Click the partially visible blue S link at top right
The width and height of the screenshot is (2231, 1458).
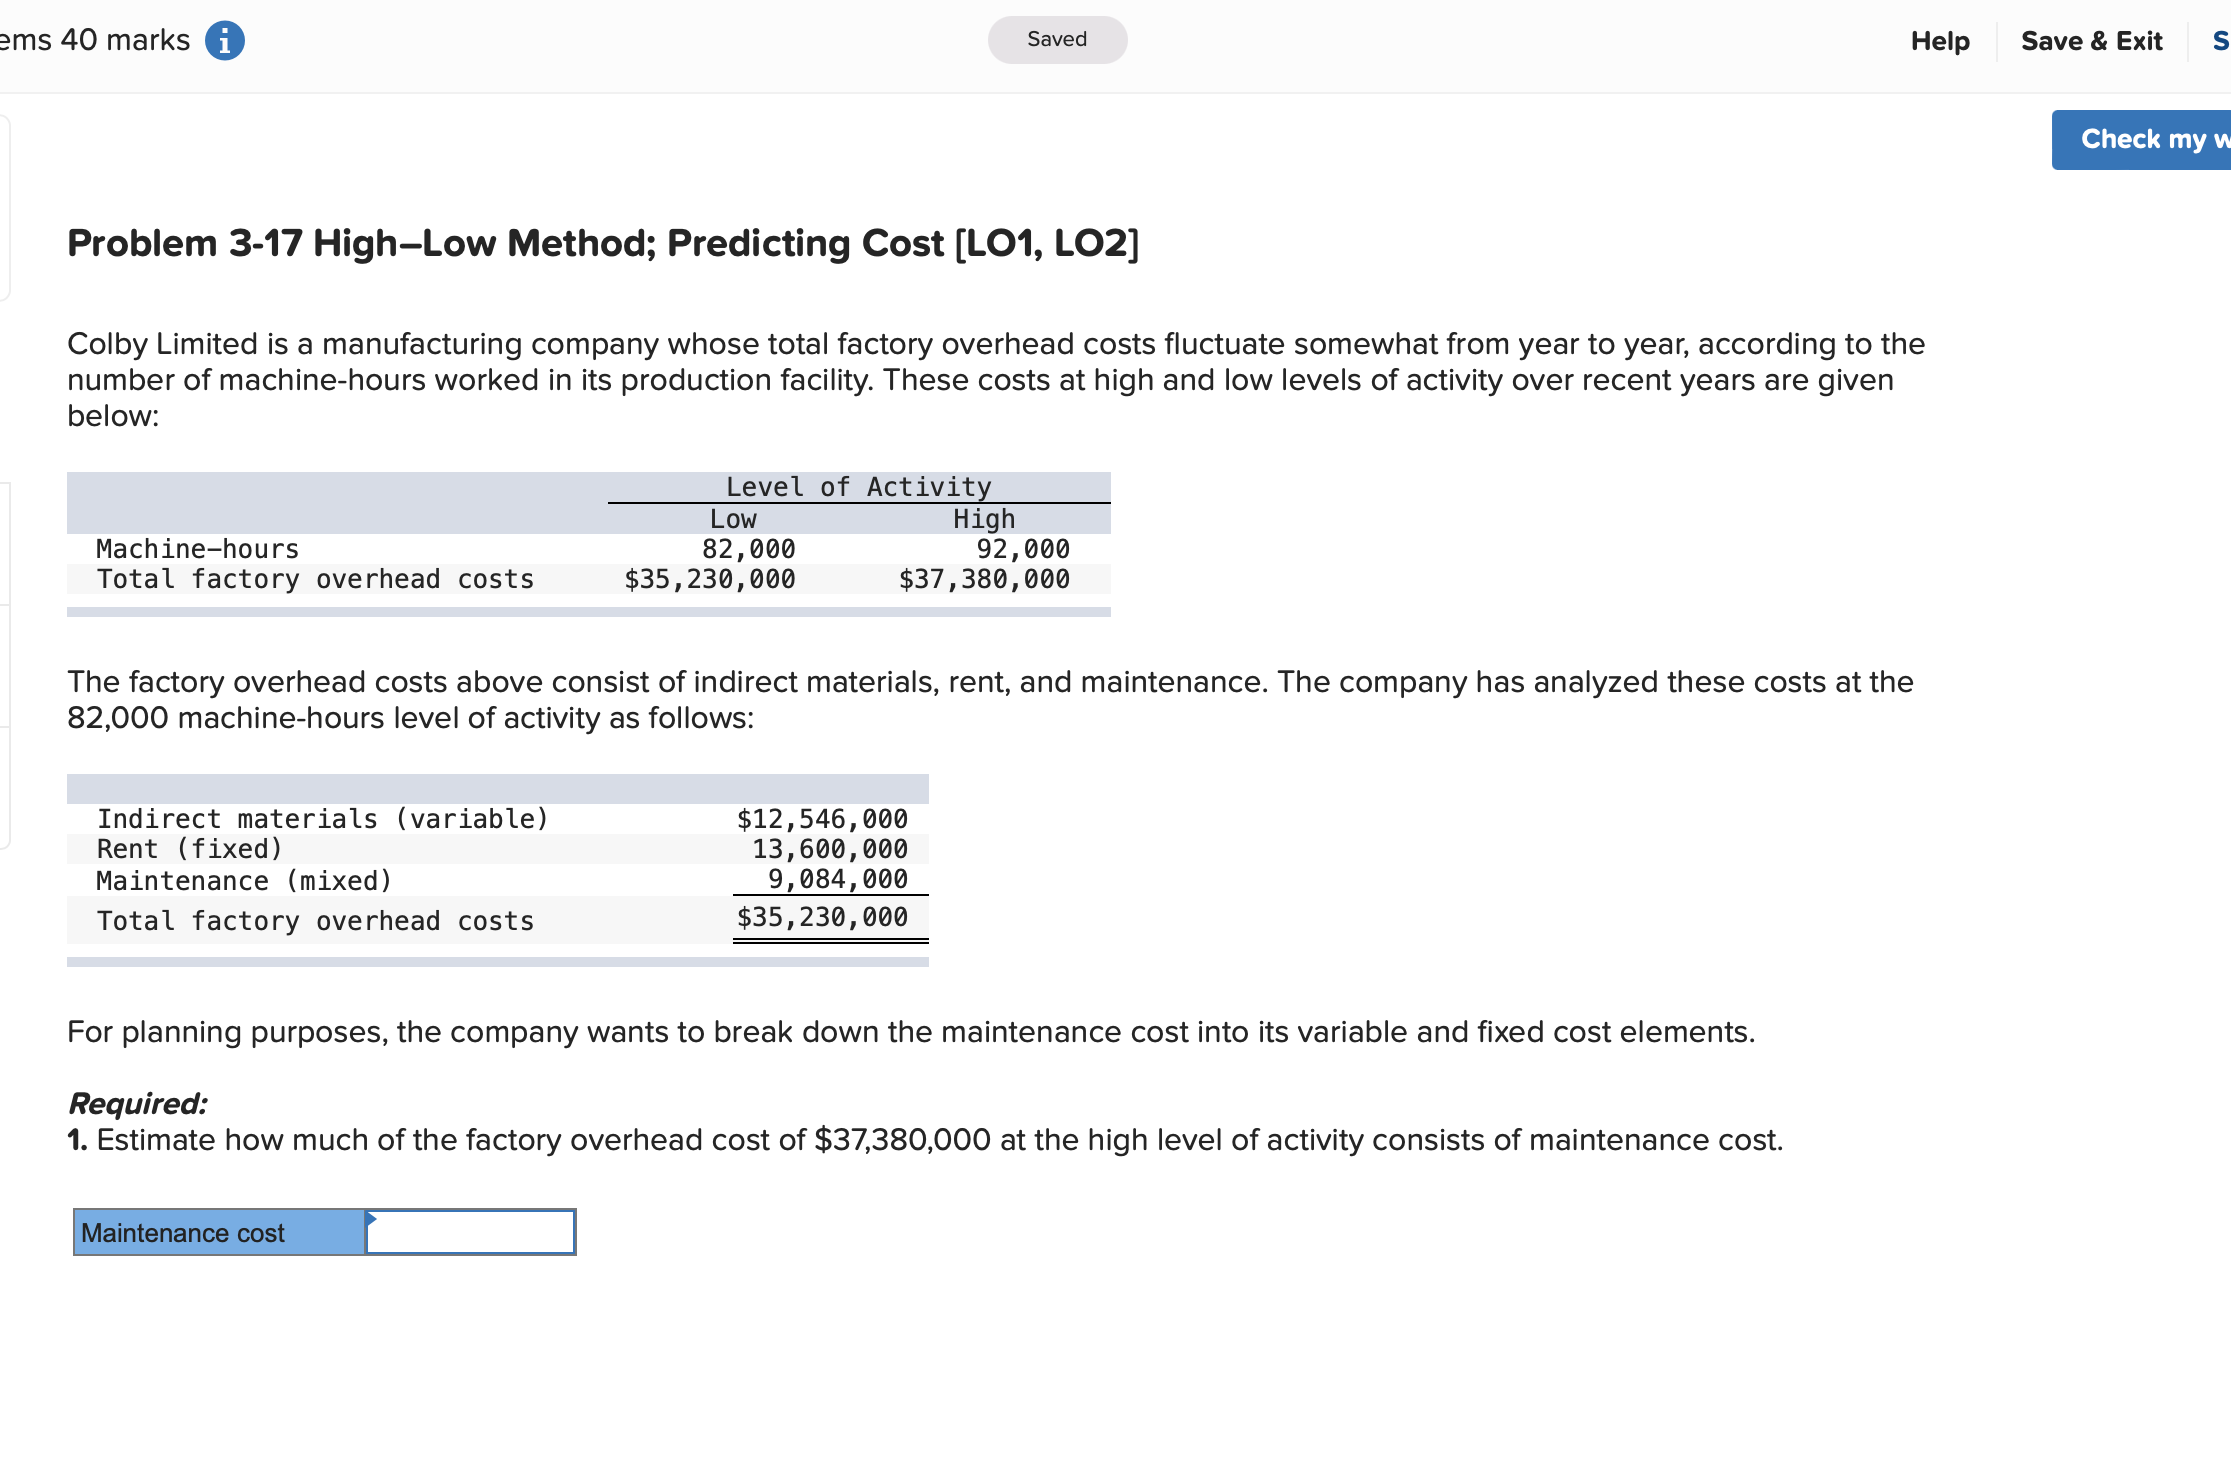click(x=2220, y=41)
